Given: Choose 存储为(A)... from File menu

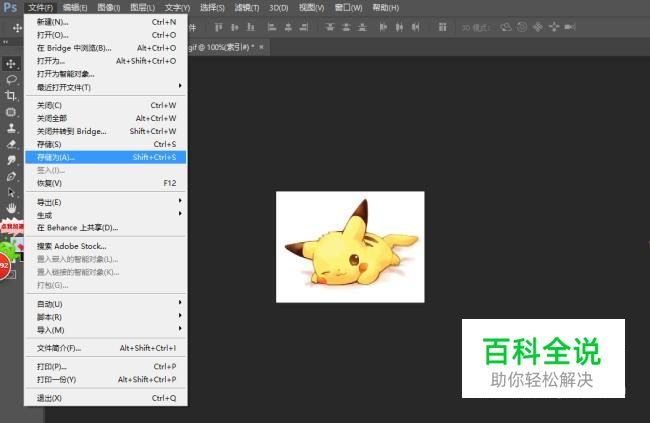Looking at the screenshot, I should point(105,157).
